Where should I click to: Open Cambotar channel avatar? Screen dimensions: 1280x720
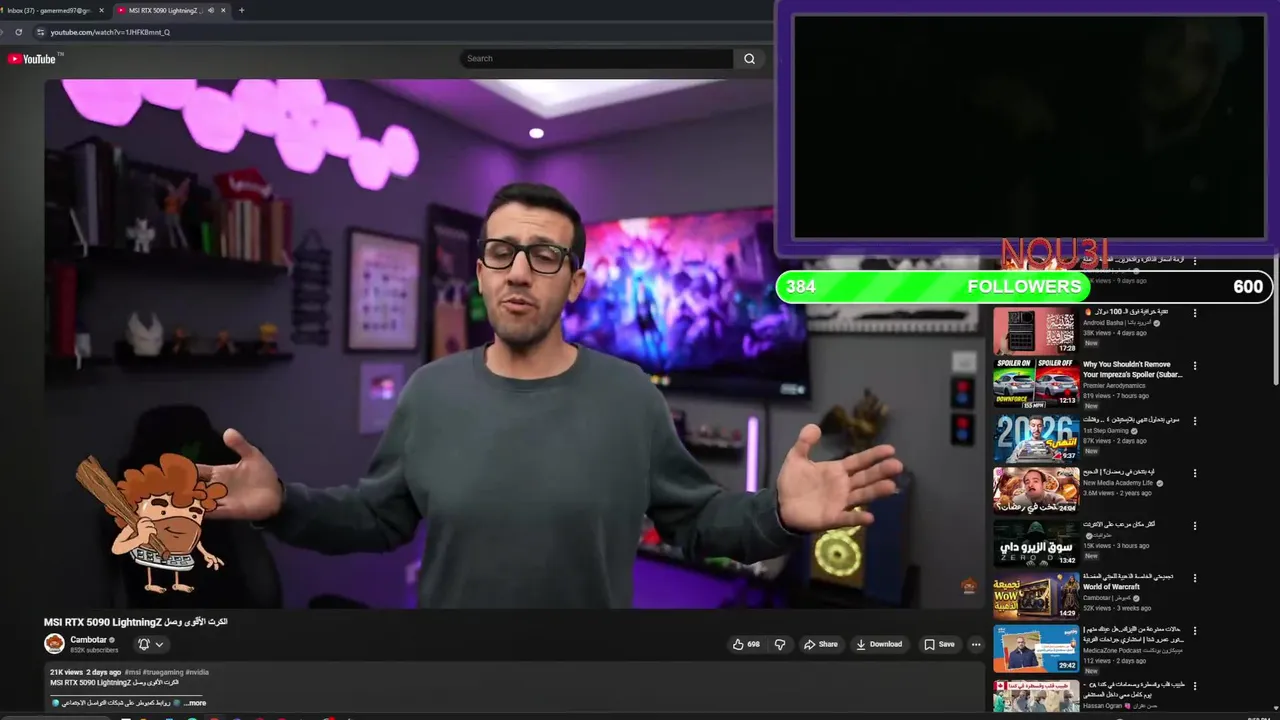(54, 644)
